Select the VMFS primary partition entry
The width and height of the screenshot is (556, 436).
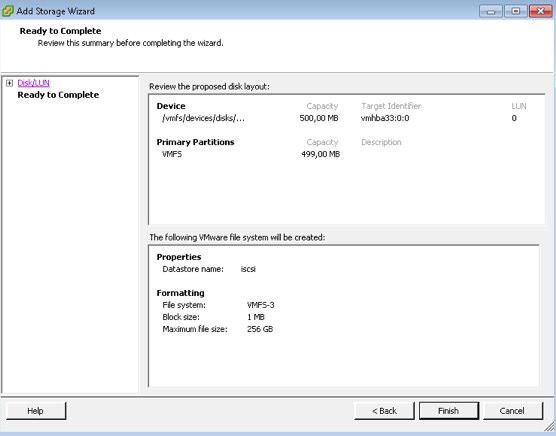pos(172,154)
